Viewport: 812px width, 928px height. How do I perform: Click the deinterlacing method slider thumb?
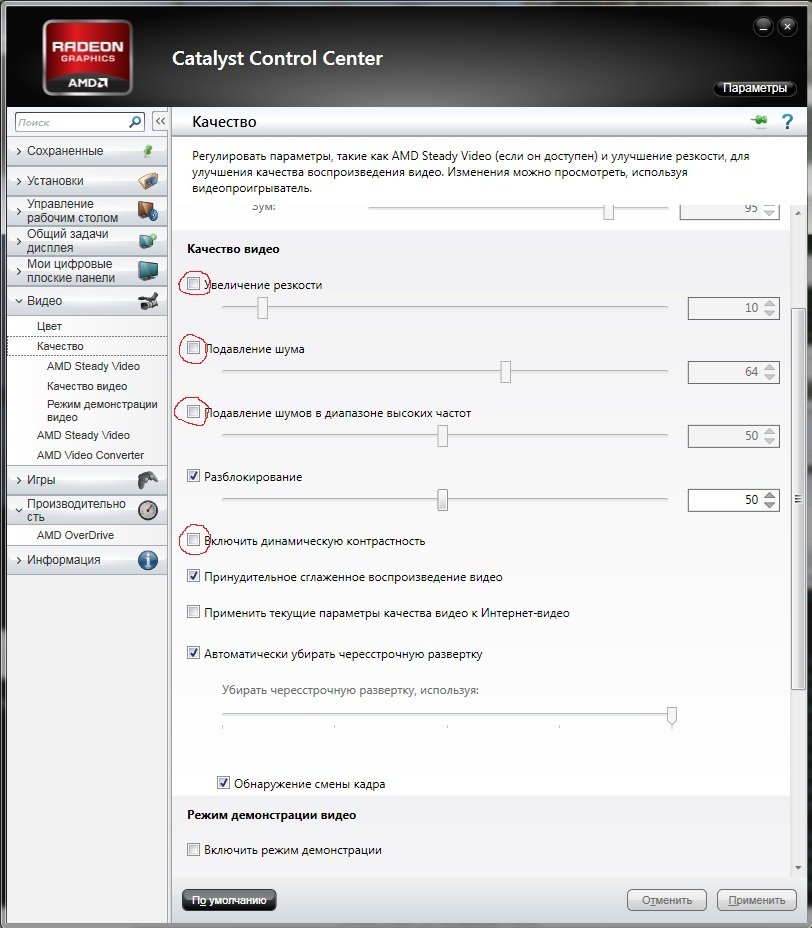[671, 716]
